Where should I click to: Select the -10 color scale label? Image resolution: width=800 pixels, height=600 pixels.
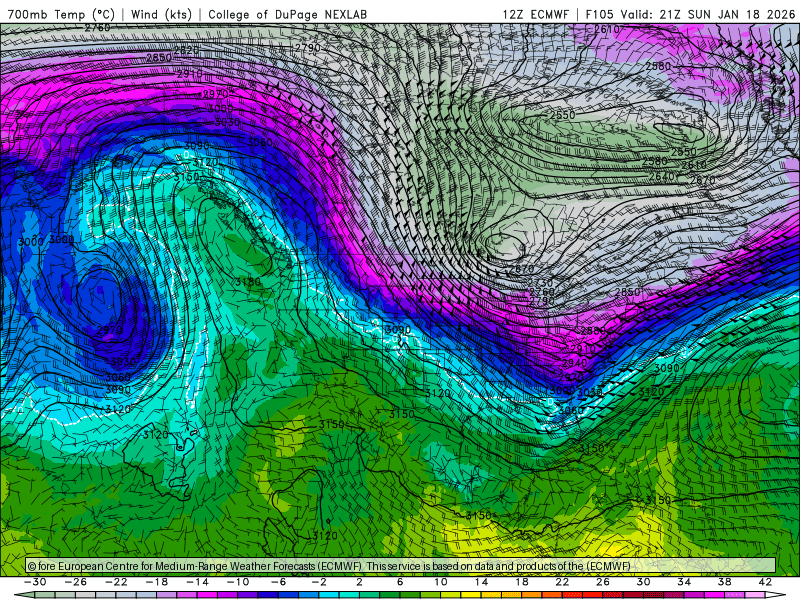(x=238, y=582)
